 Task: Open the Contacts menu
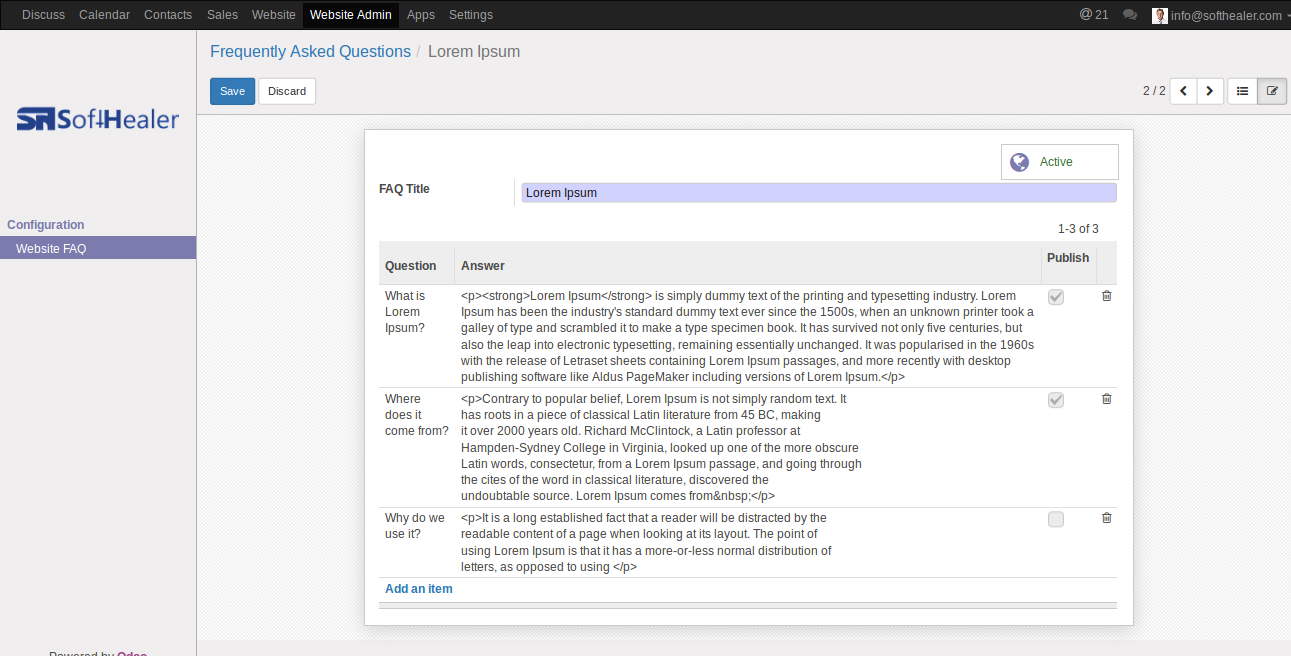pyautogui.click(x=168, y=15)
